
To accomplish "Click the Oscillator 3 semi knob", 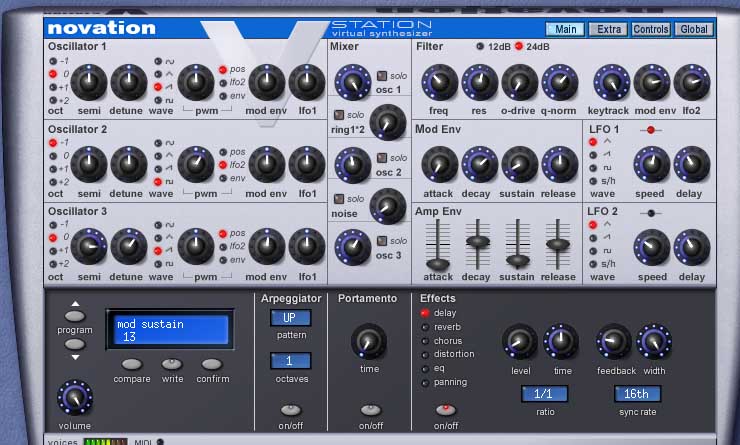I will tap(89, 246).
